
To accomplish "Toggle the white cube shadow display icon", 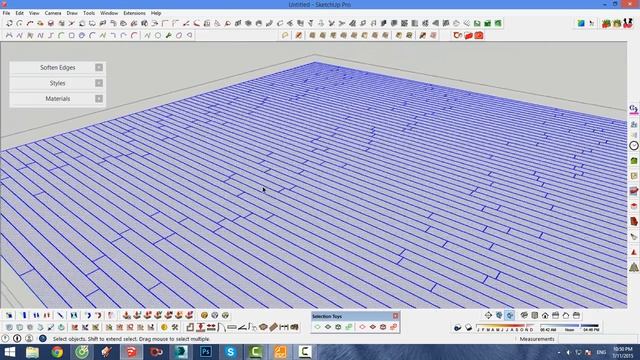I will coord(469,327).
